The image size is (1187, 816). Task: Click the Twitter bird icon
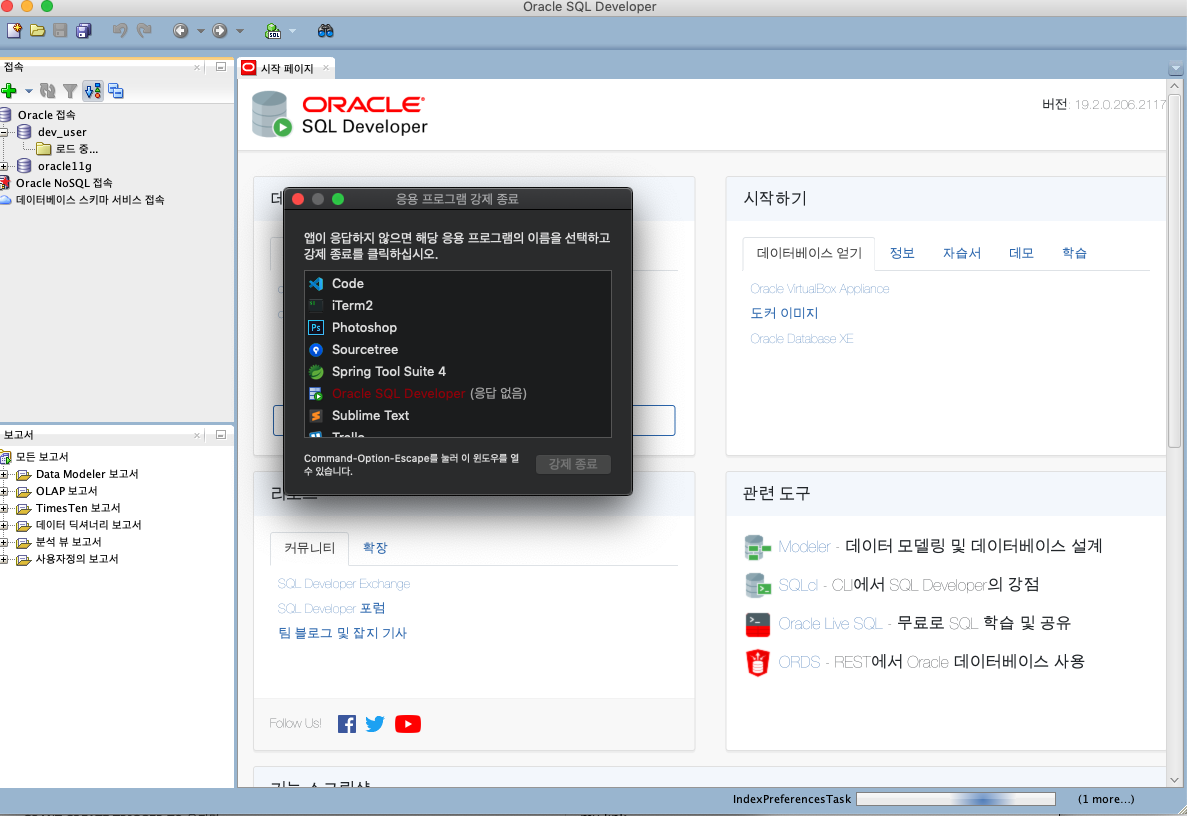point(375,724)
